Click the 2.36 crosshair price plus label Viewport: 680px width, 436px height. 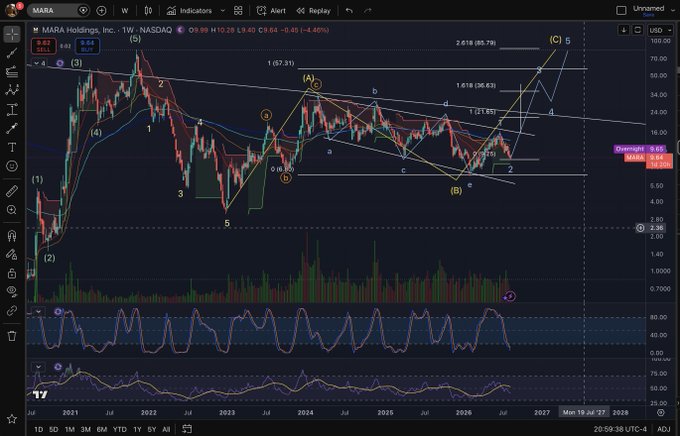click(652, 228)
